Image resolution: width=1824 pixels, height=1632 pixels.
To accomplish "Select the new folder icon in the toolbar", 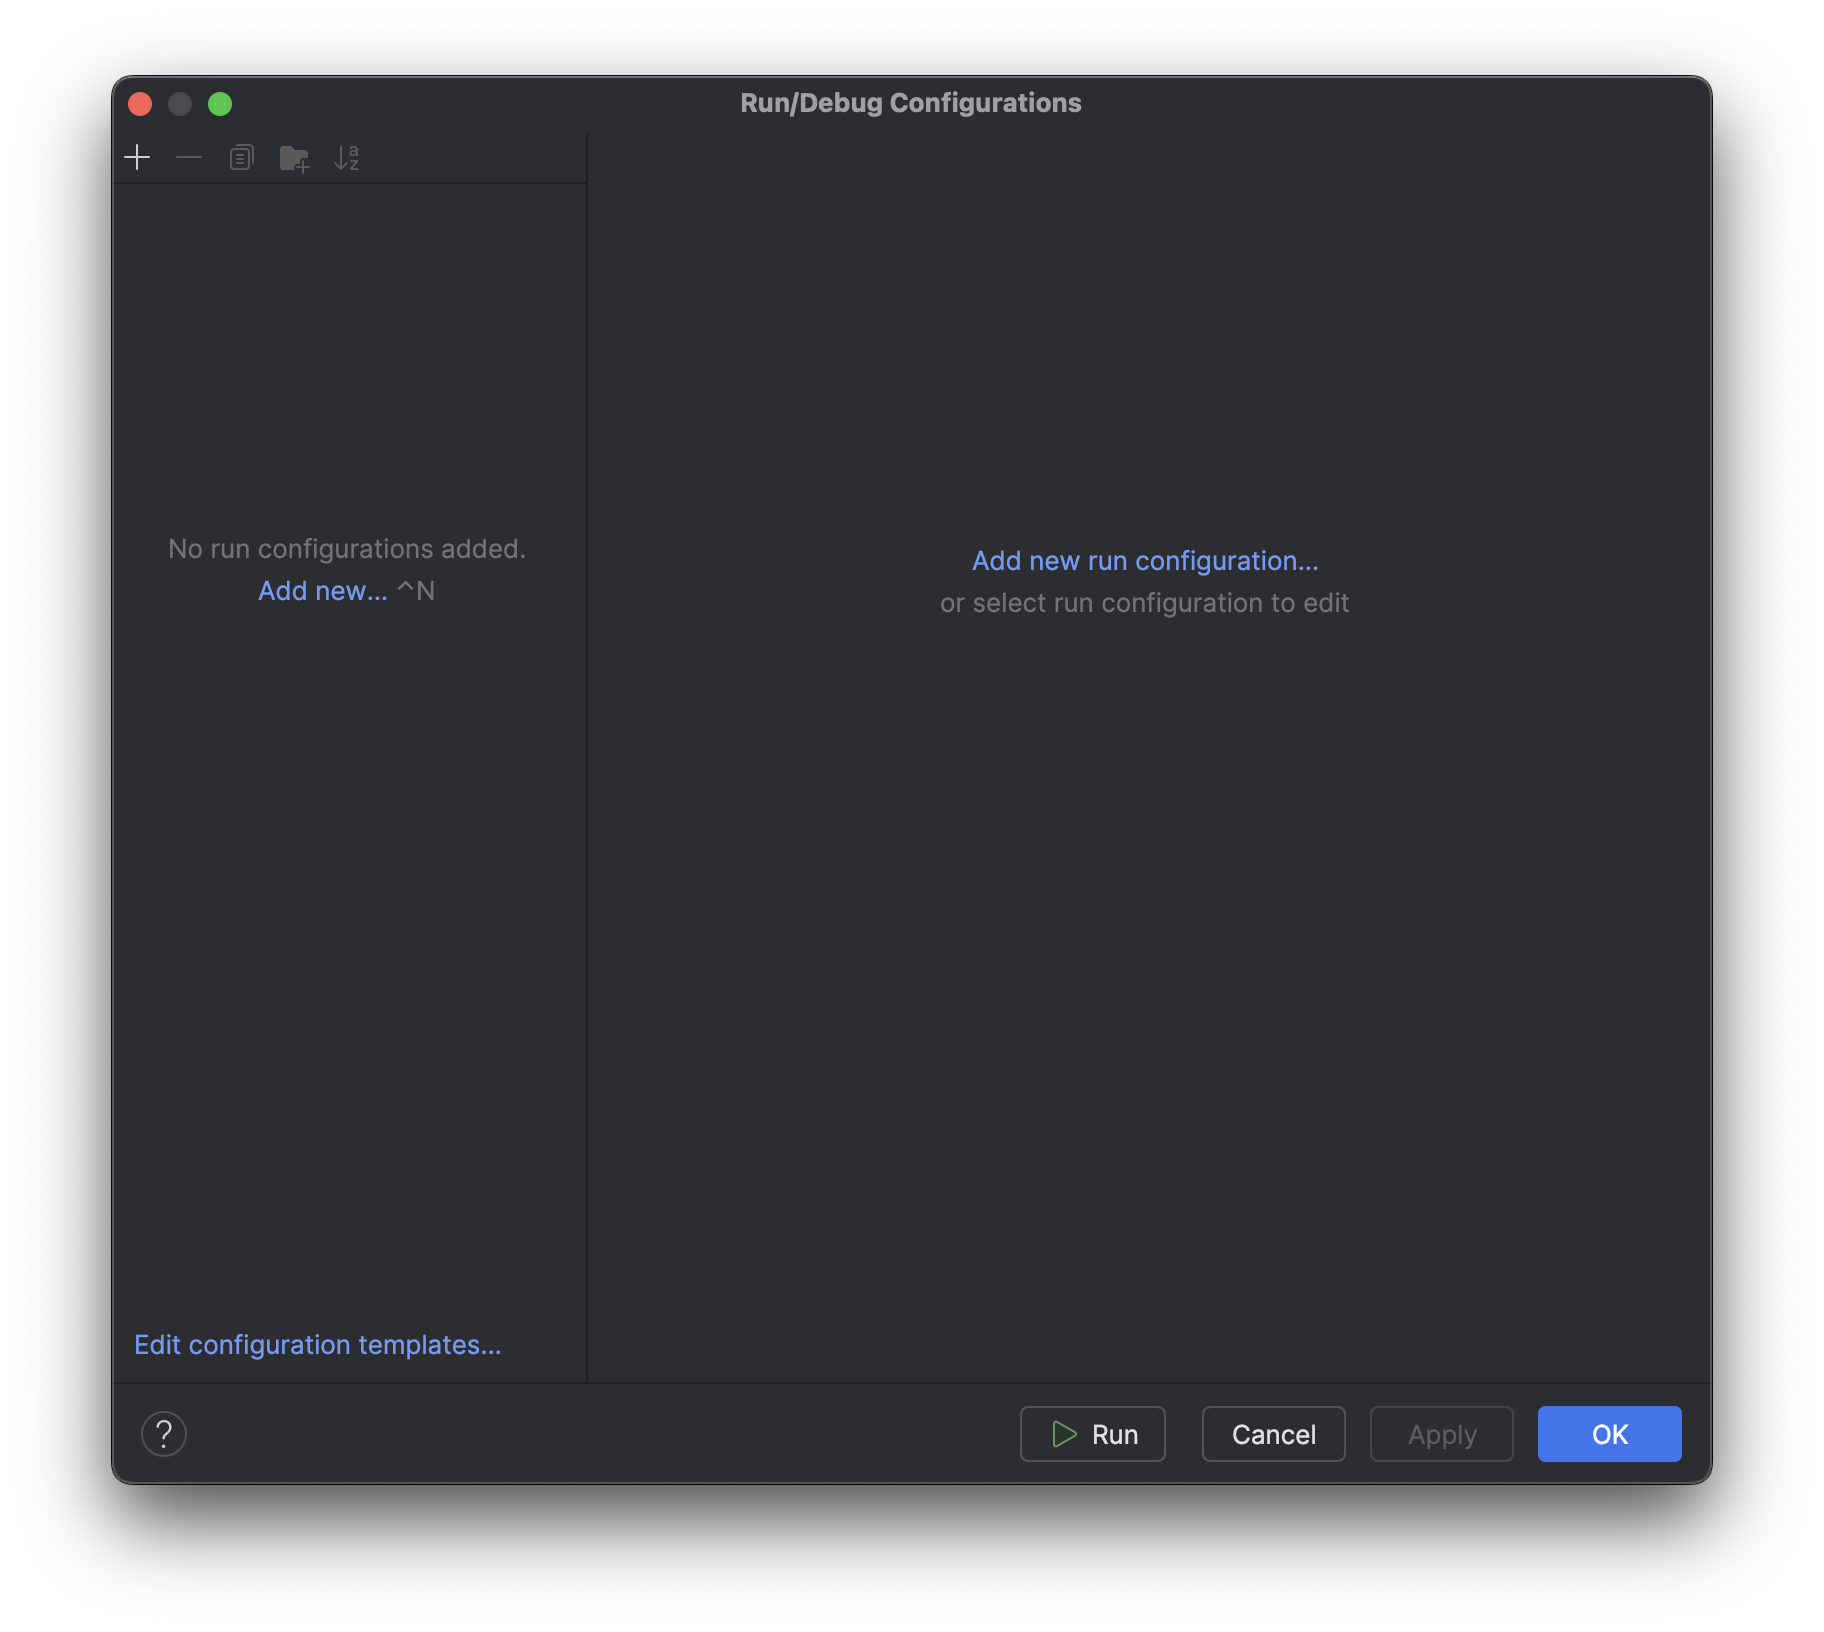I will point(294,157).
